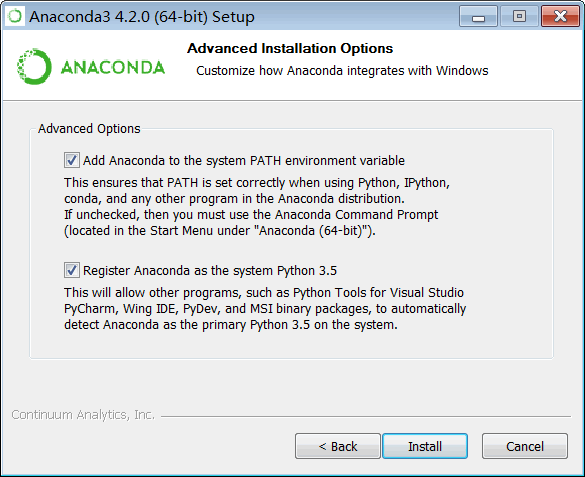The width and height of the screenshot is (585, 477).
Task: Click the description mentioning PyCharm and Wing IDE
Action: point(265,309)
